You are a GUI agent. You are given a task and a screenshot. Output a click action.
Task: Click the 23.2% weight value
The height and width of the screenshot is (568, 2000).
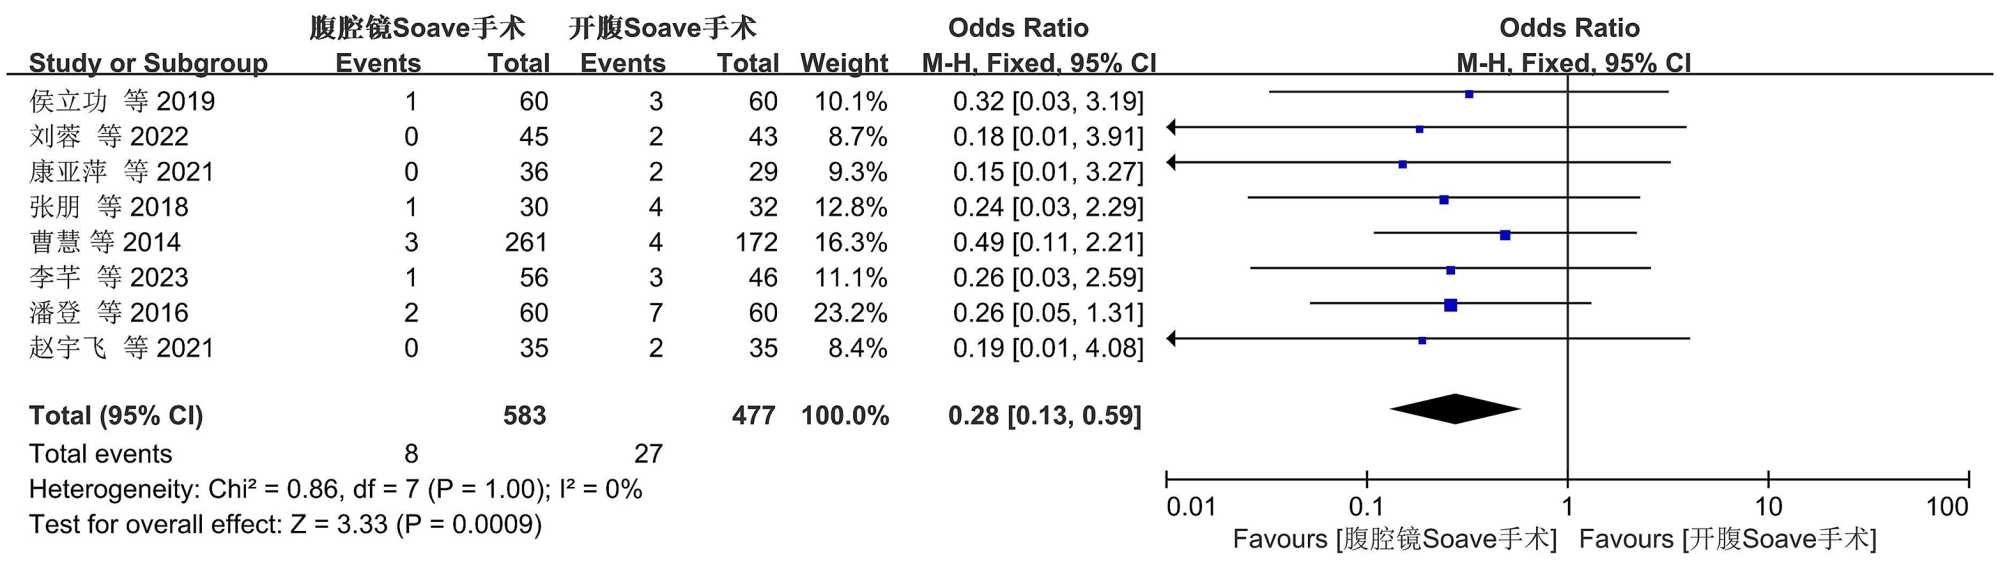(850, 313)
